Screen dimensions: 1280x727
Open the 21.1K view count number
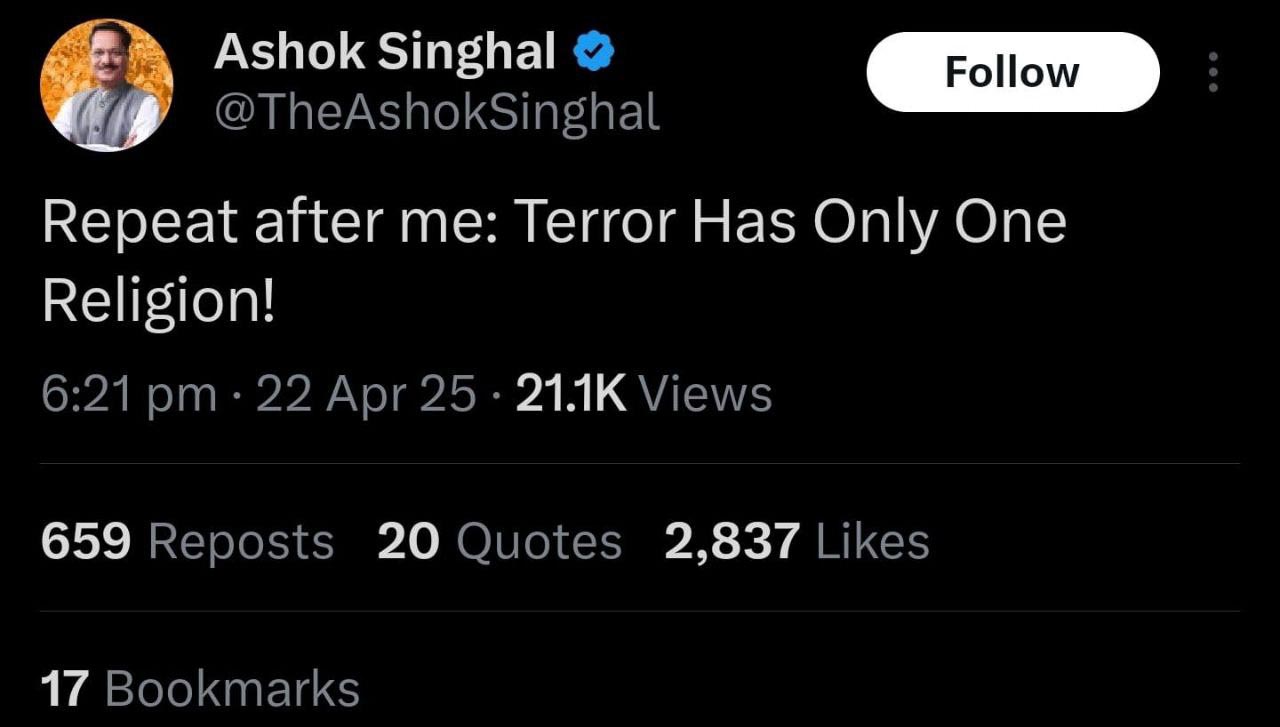coord(570,394)
